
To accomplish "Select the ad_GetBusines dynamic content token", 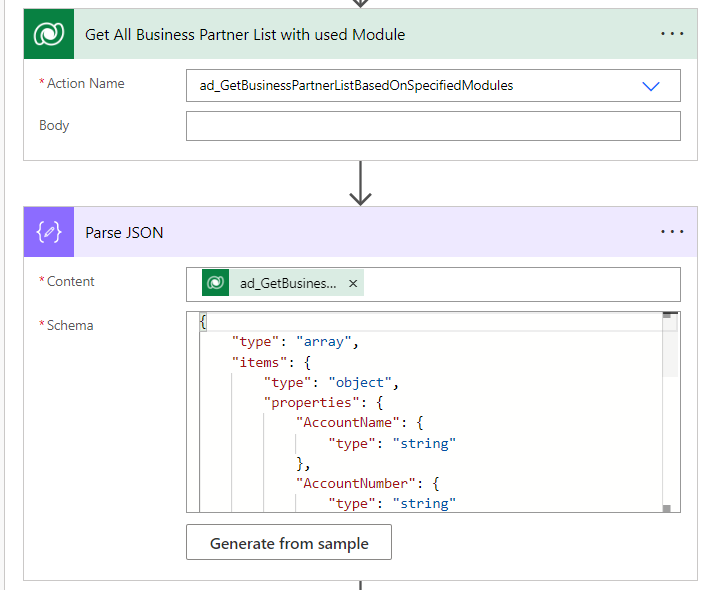I will [288, 284].
